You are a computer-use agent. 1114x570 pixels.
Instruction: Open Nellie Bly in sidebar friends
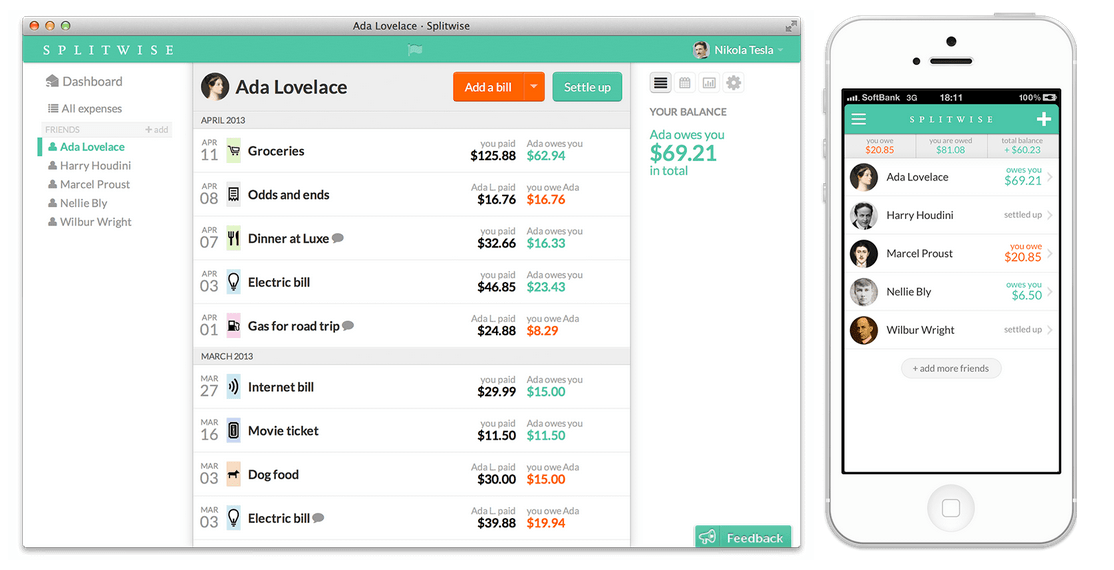(77, 203)
